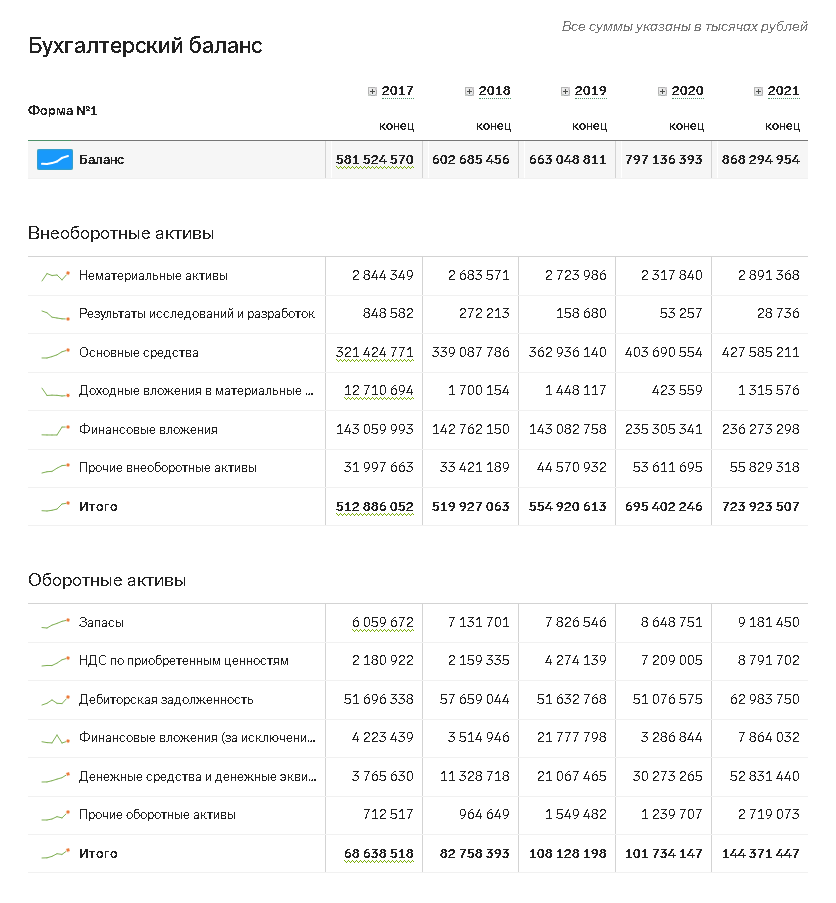Click value 2 891 368 for 2021

769,275
